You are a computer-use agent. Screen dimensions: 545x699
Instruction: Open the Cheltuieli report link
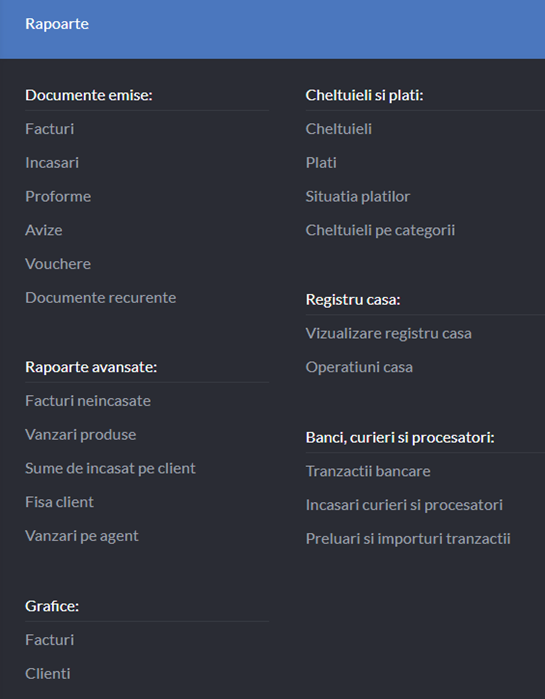point(339,129)
